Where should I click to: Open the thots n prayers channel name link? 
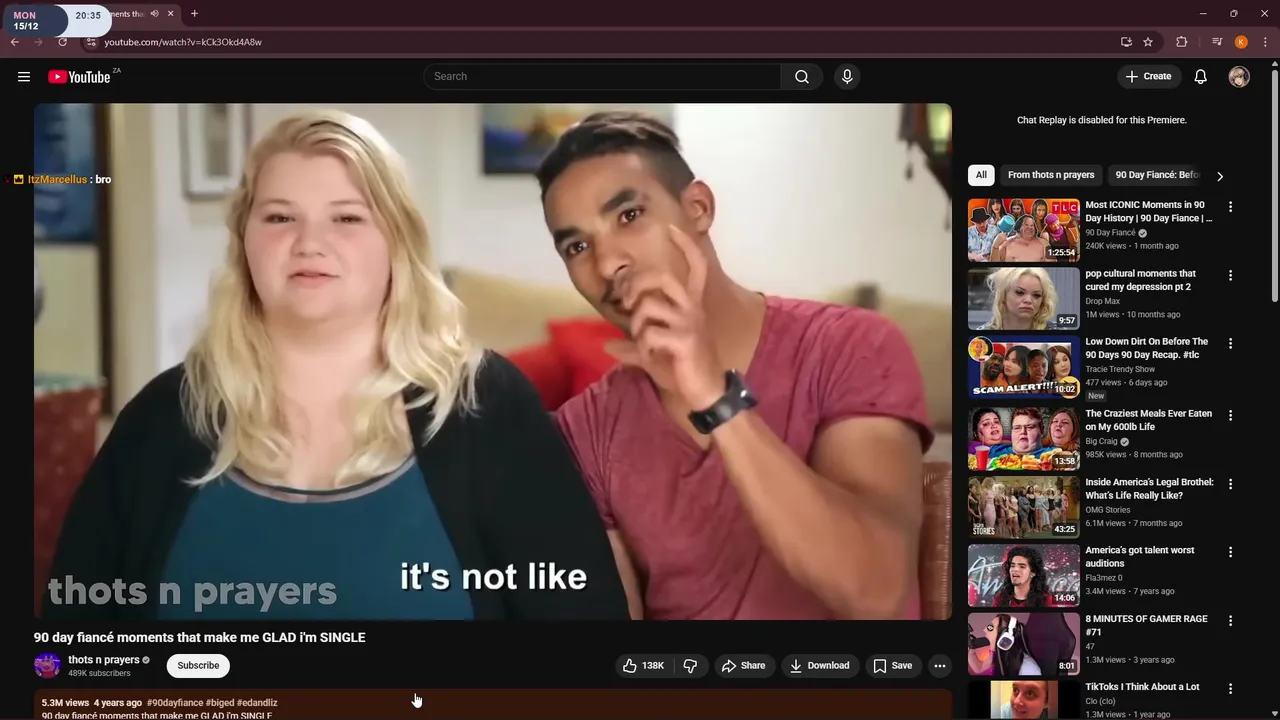104,660
